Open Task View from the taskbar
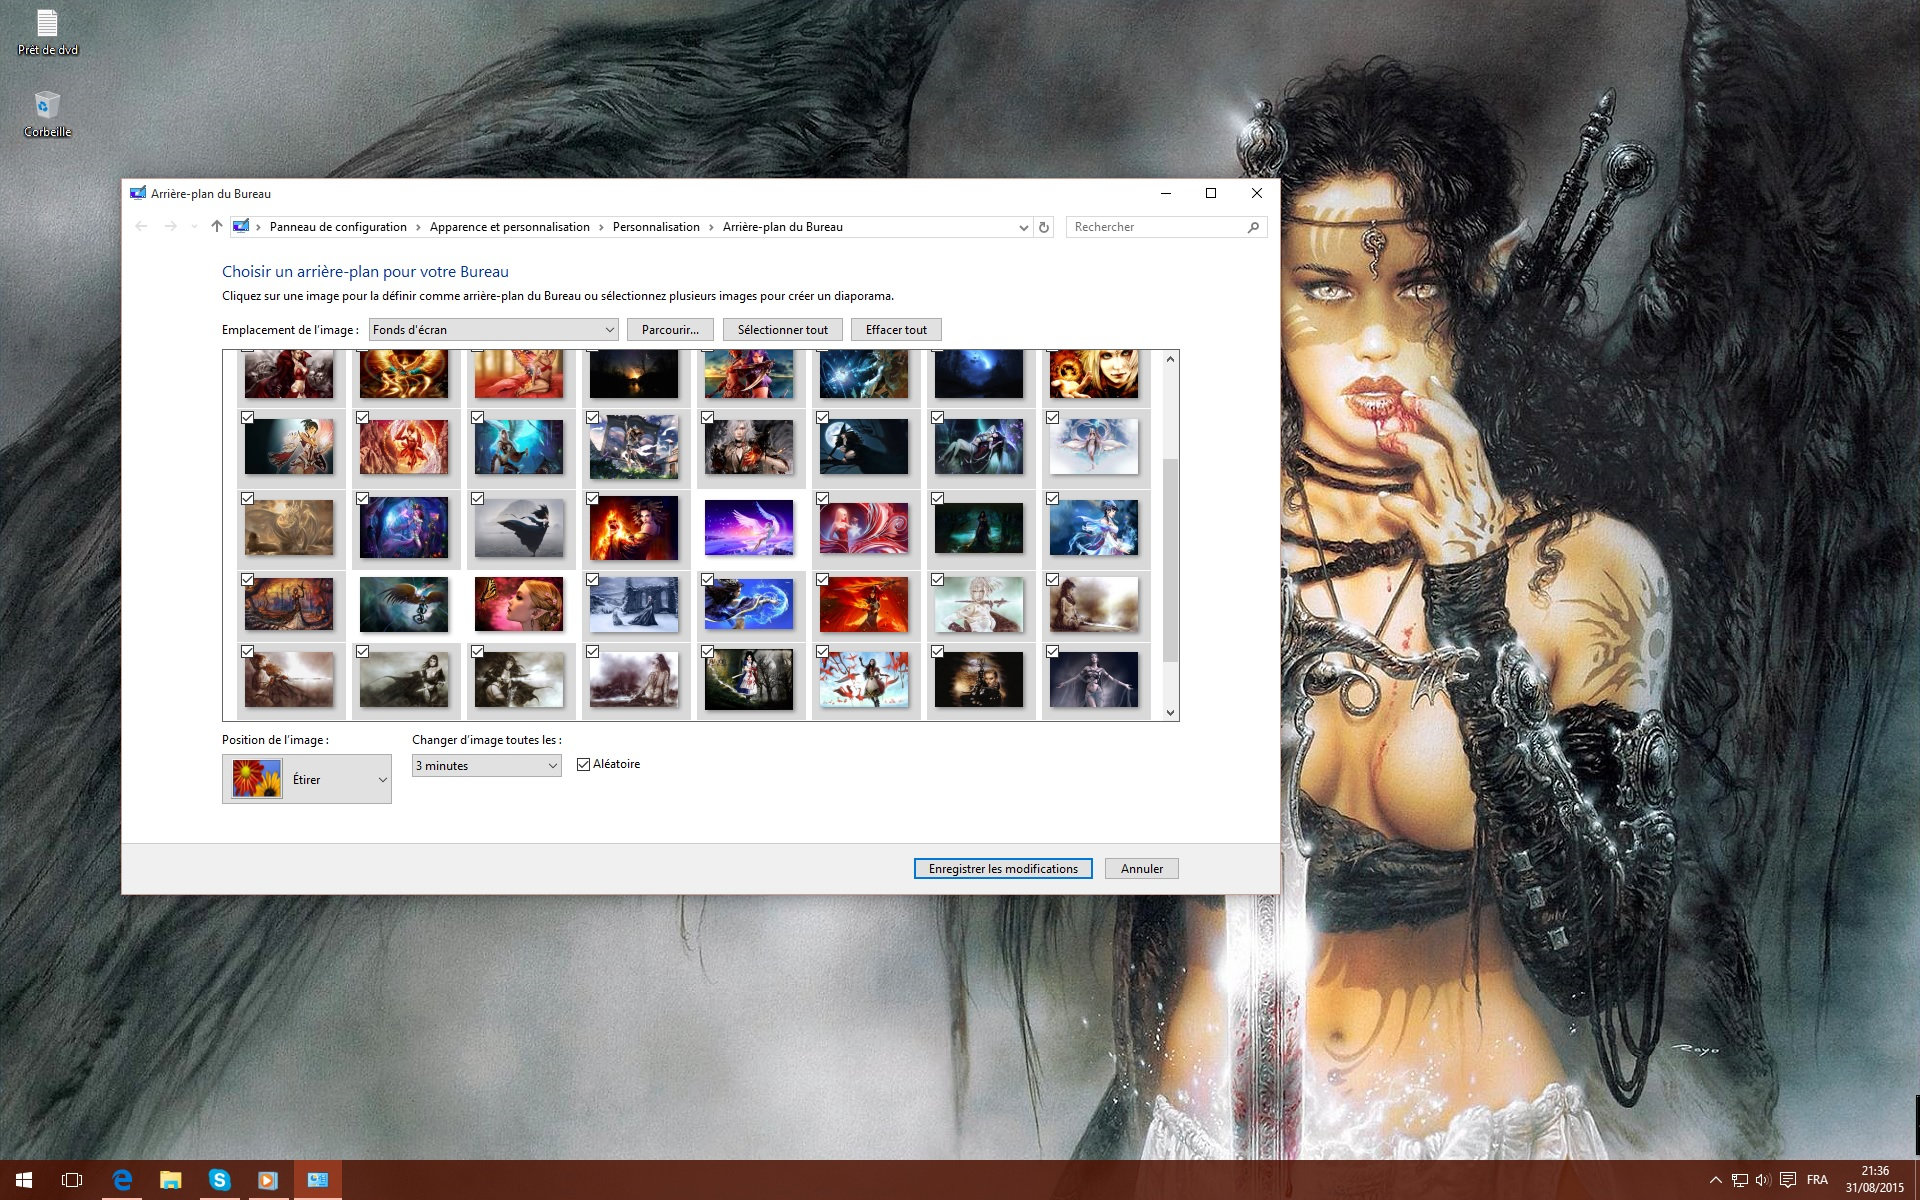 [x=72, y=1180]
